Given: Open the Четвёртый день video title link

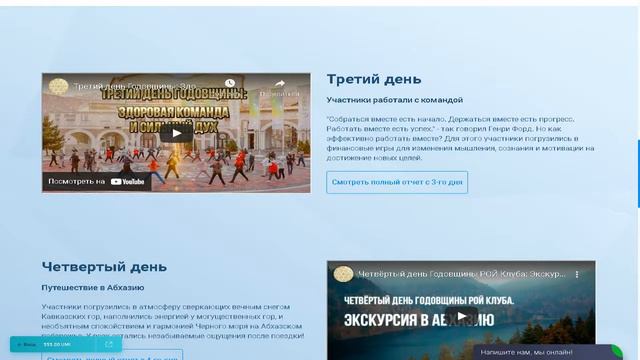Looking at the screenshot, I should click(461, 274).
